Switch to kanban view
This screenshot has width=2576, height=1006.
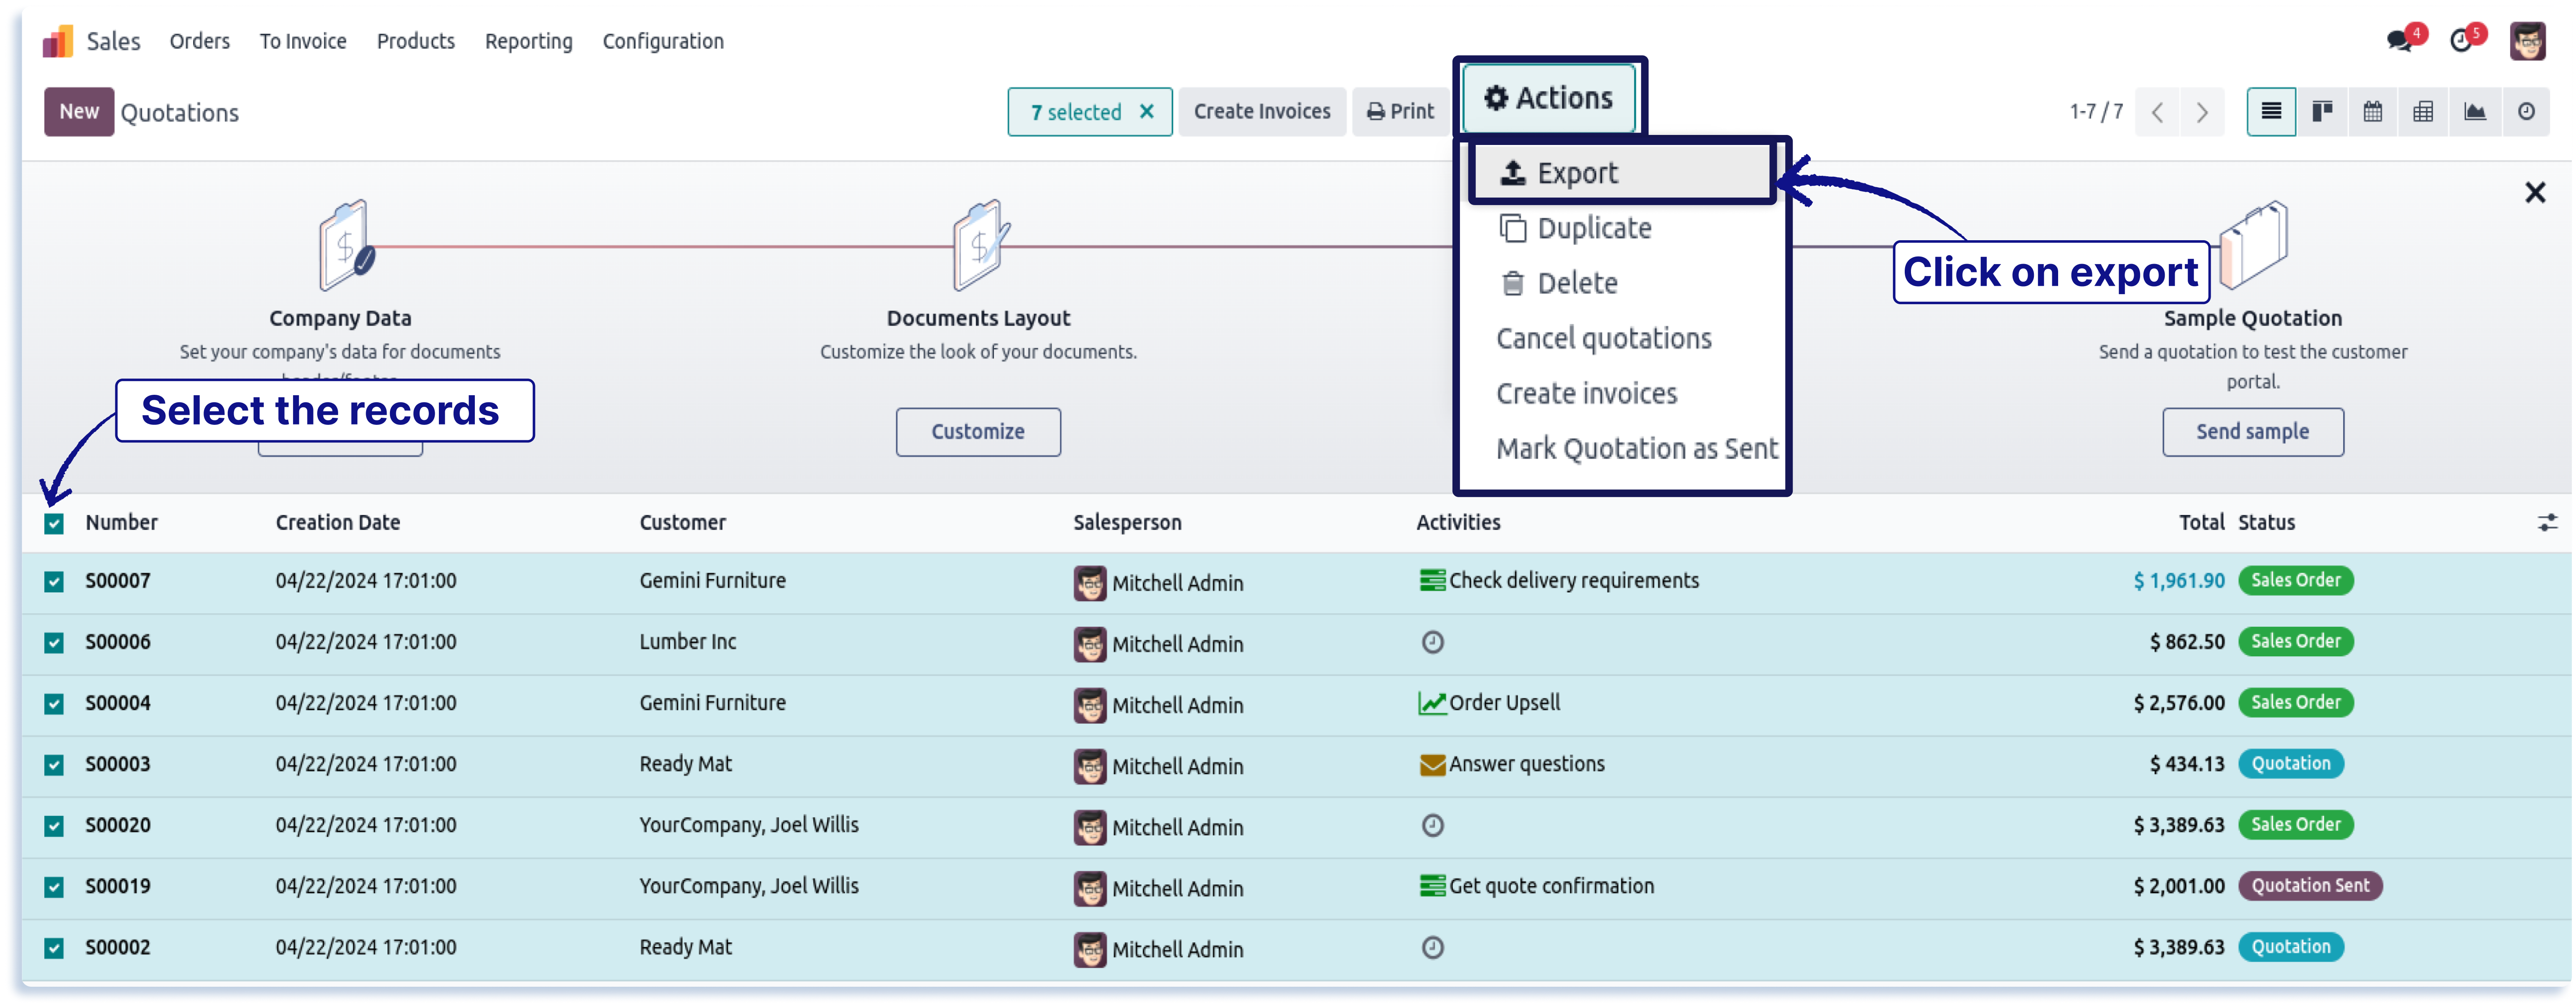click(2322, 112)
